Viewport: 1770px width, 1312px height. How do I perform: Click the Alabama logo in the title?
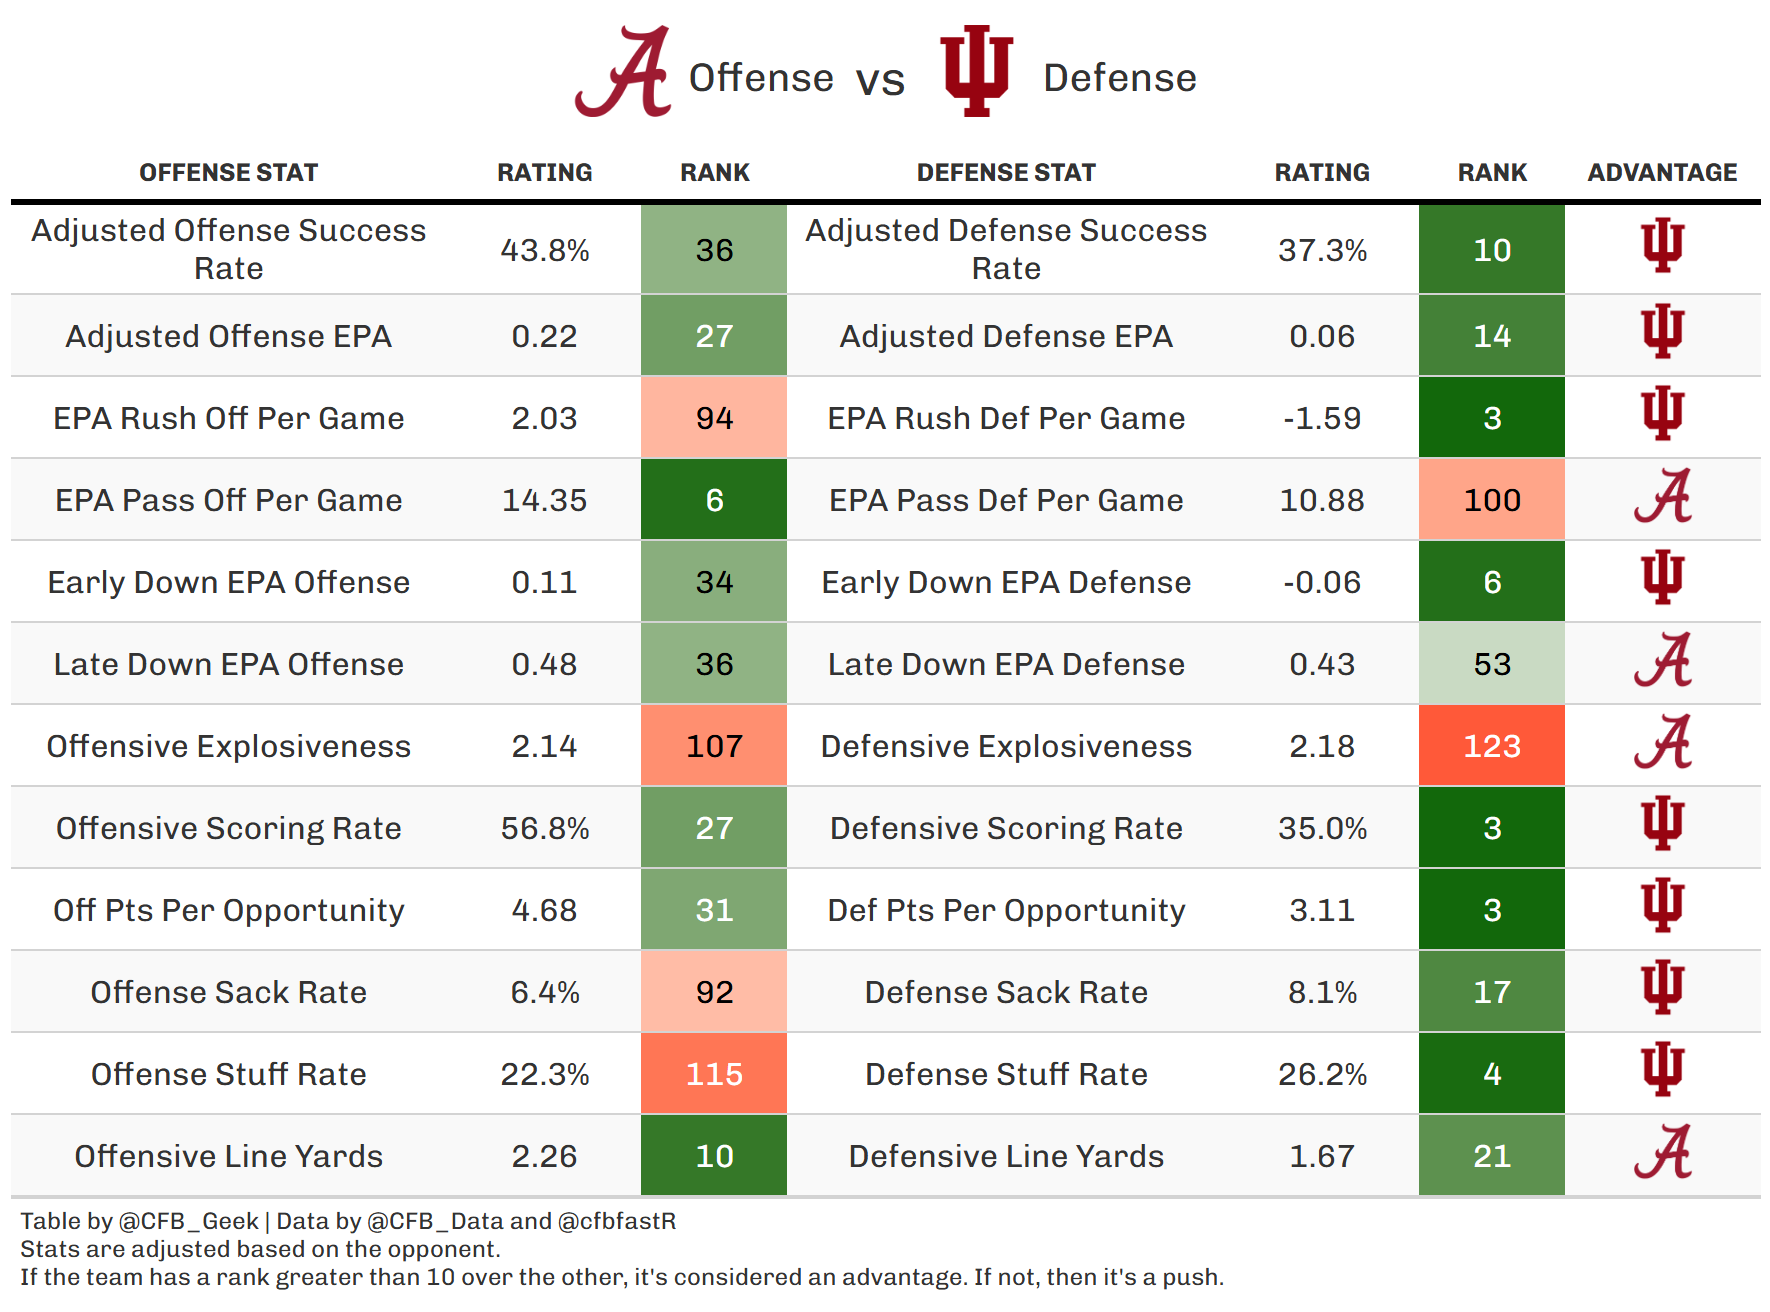point(623,73)
